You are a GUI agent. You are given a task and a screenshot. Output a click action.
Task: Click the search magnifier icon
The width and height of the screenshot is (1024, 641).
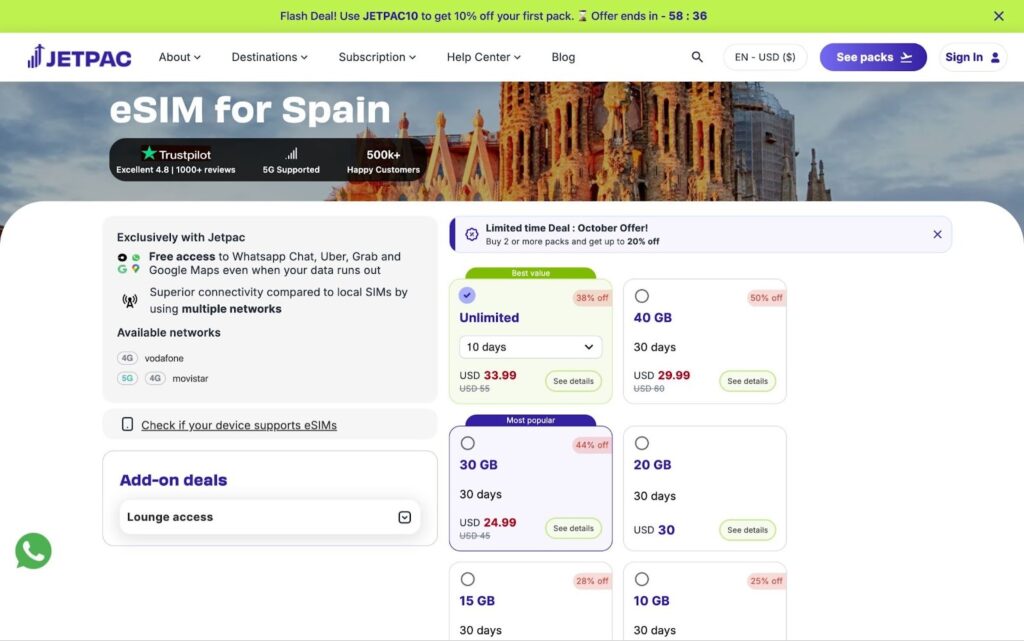(697, 57)
